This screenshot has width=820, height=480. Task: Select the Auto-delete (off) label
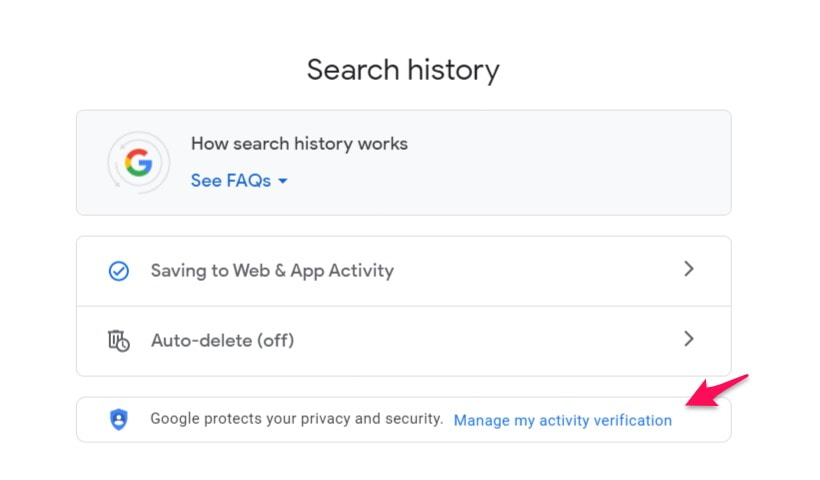[x=222, y=340]
